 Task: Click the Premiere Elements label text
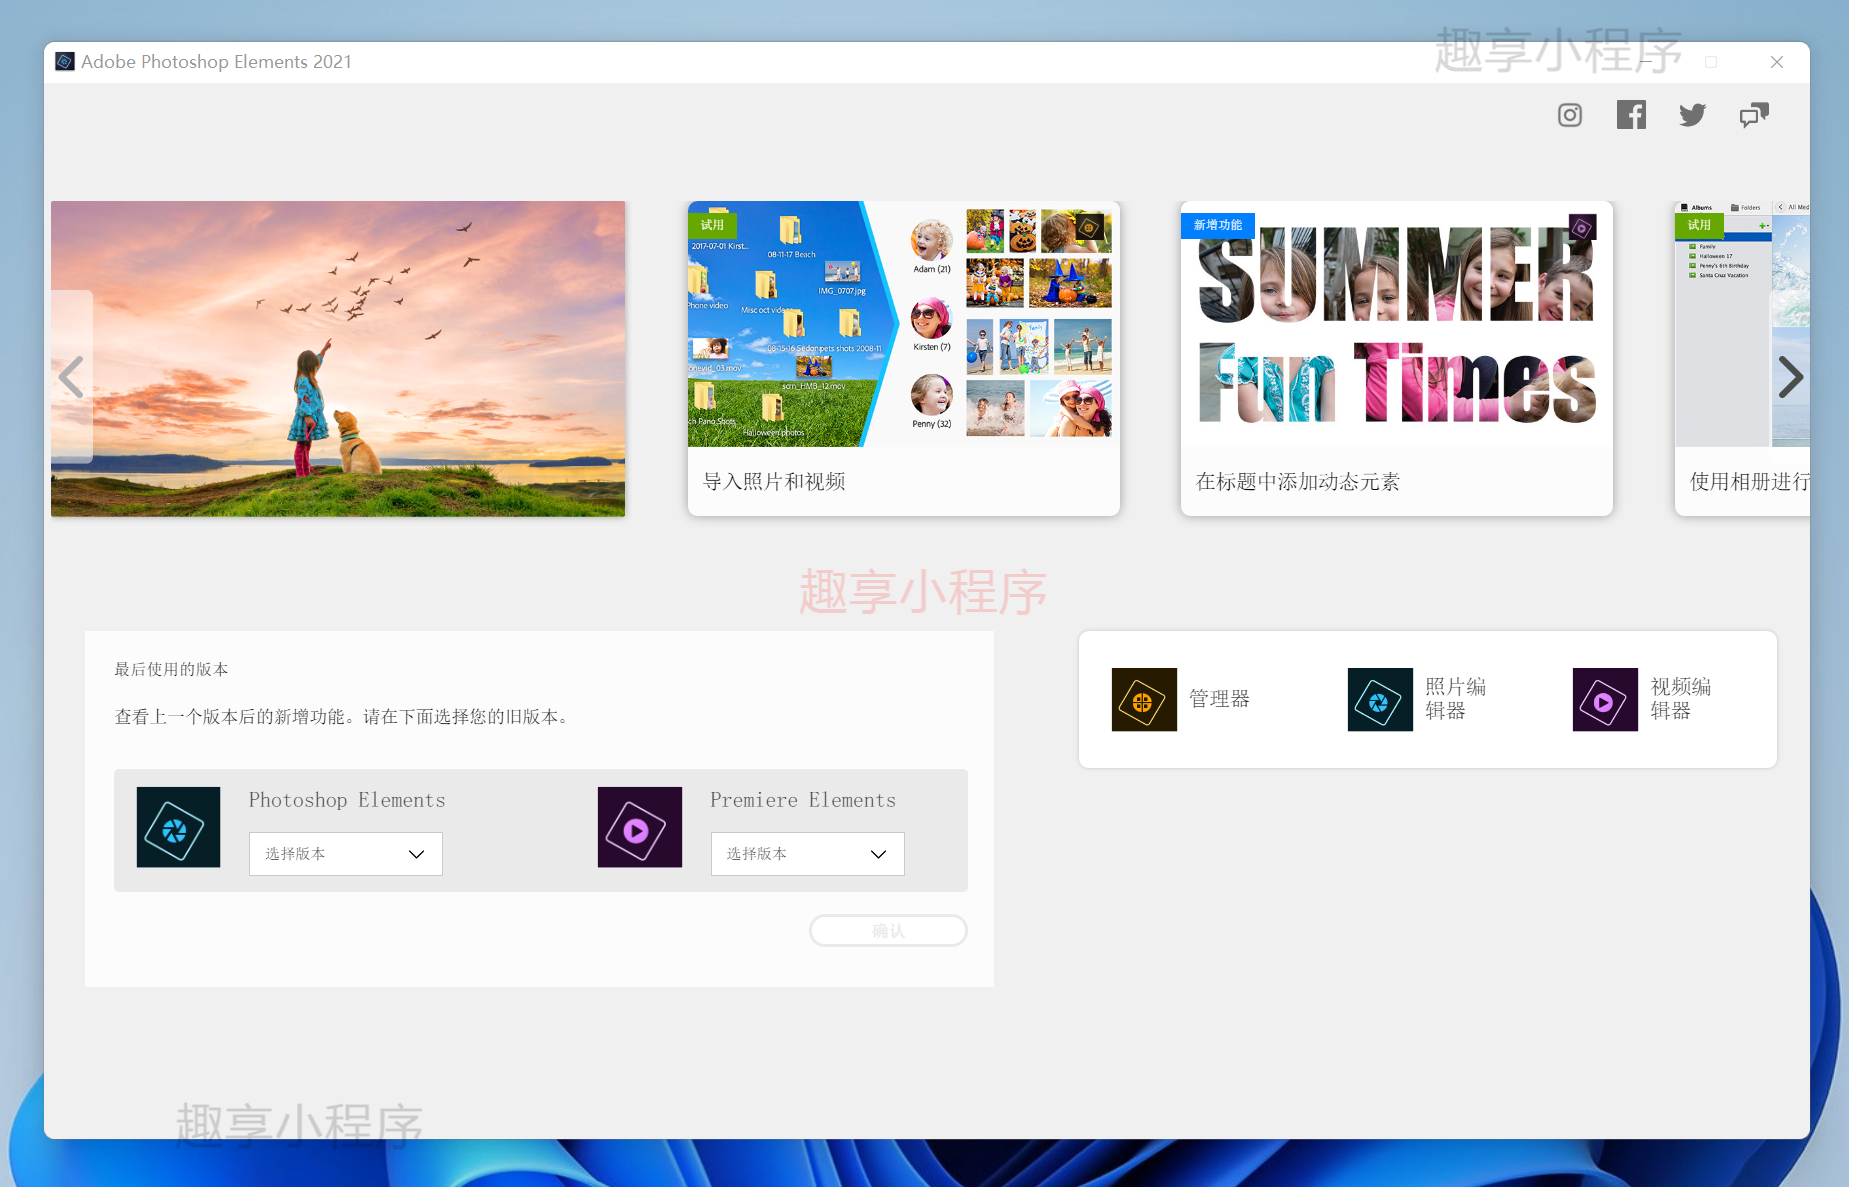[x=803, y=800]
